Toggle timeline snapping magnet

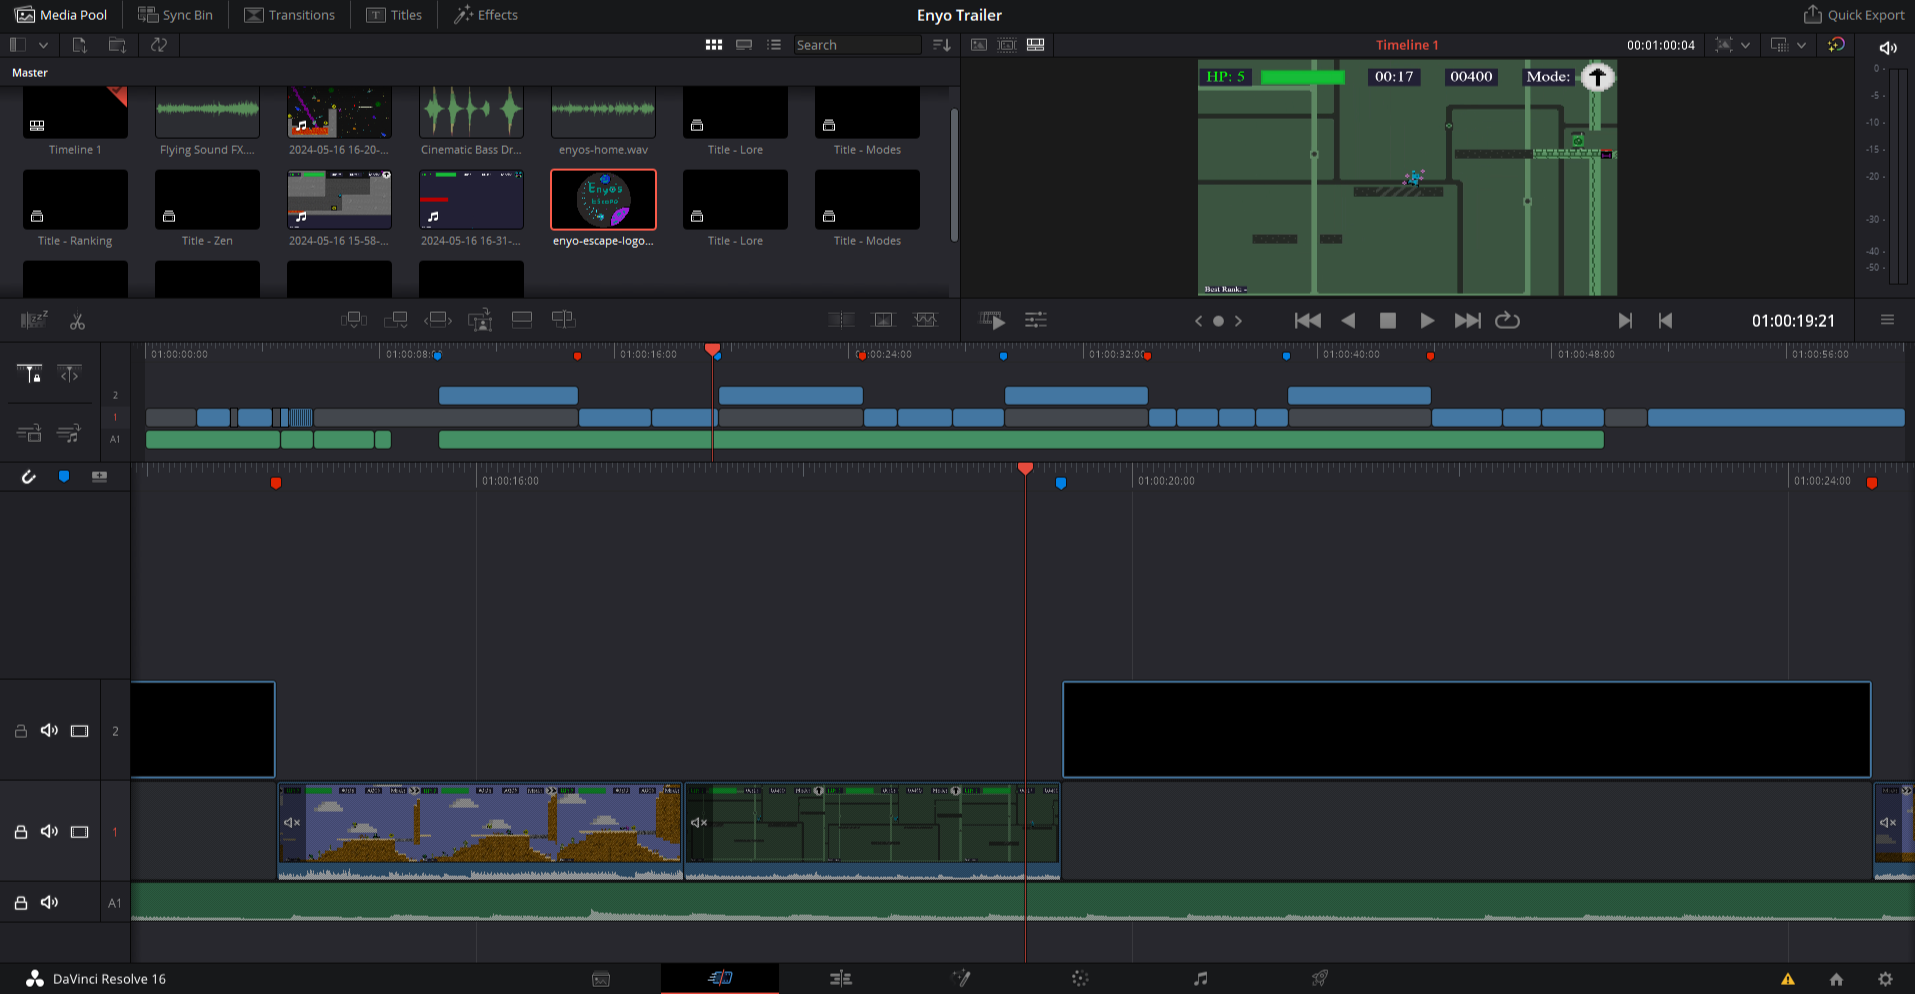click(29, 477)
